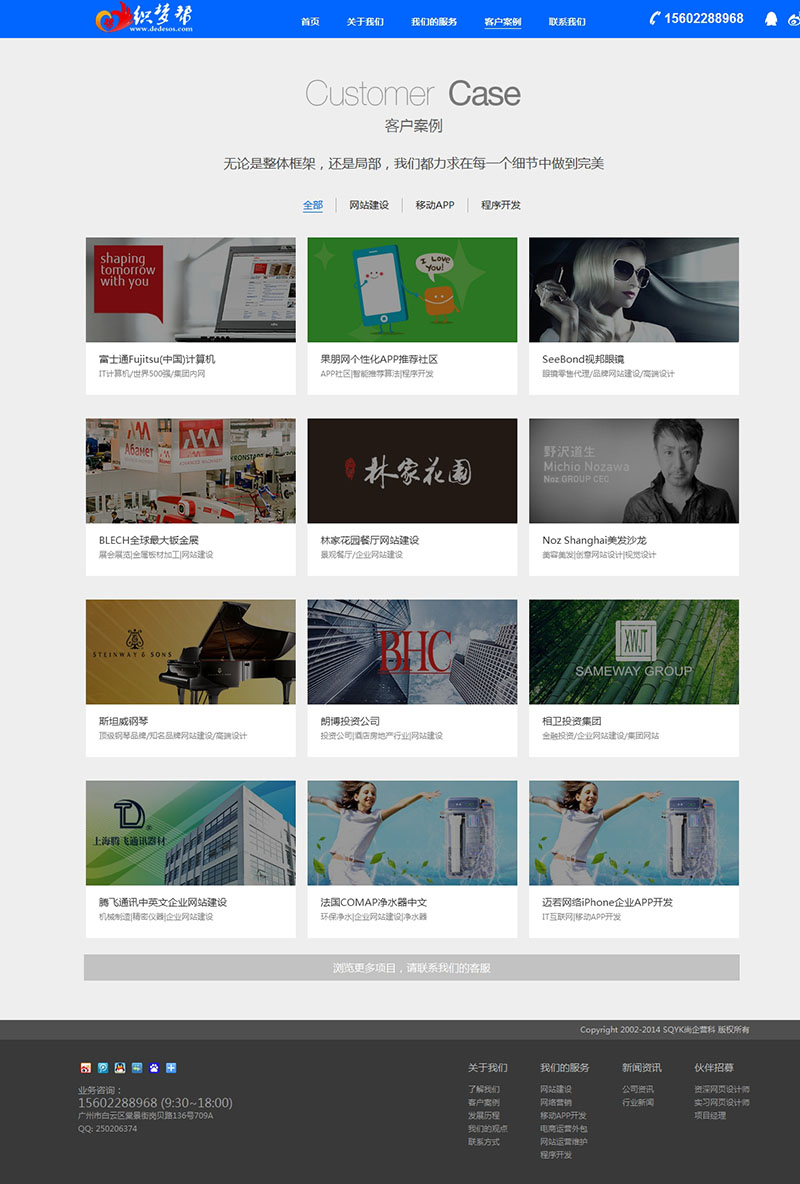The image size is (800, 1184).
Task: Go to 首页 in the top navigation
Action: (x=310, y=22)
